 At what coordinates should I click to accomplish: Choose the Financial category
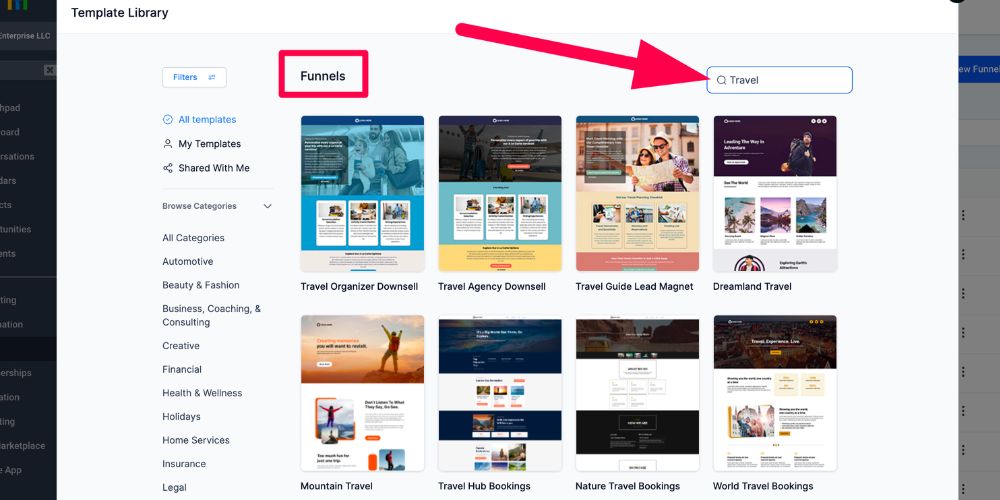pos(182,369)
